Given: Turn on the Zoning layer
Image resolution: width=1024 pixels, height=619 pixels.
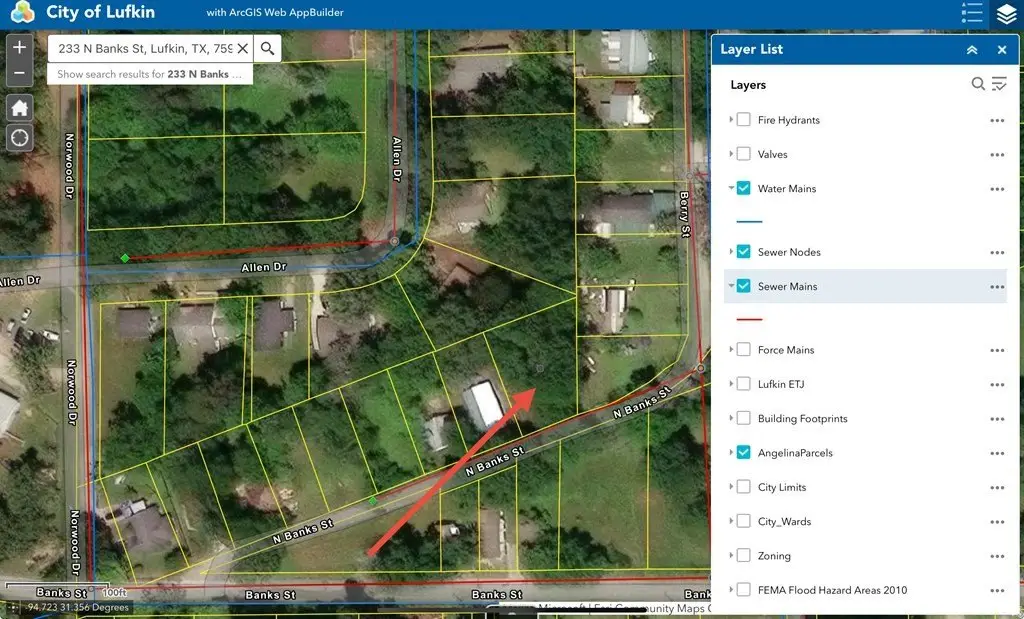Looking at the screenshot, I should 744,556.
